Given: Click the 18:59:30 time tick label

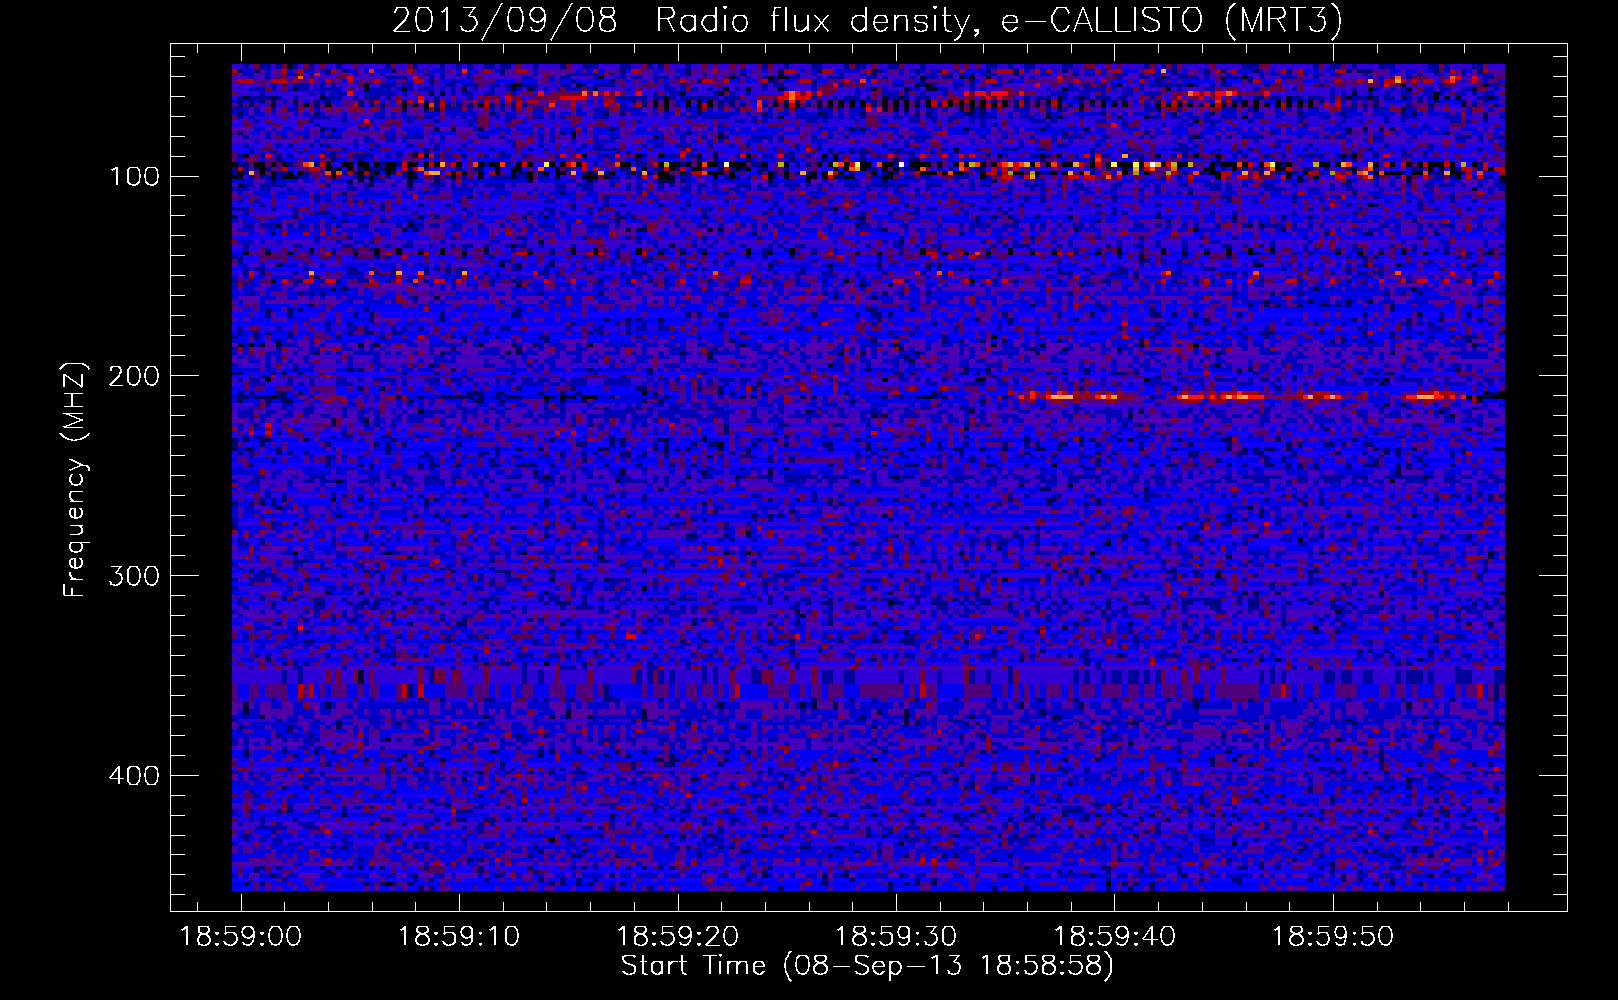Looking at the screenshot, I should tap(896, 937).
